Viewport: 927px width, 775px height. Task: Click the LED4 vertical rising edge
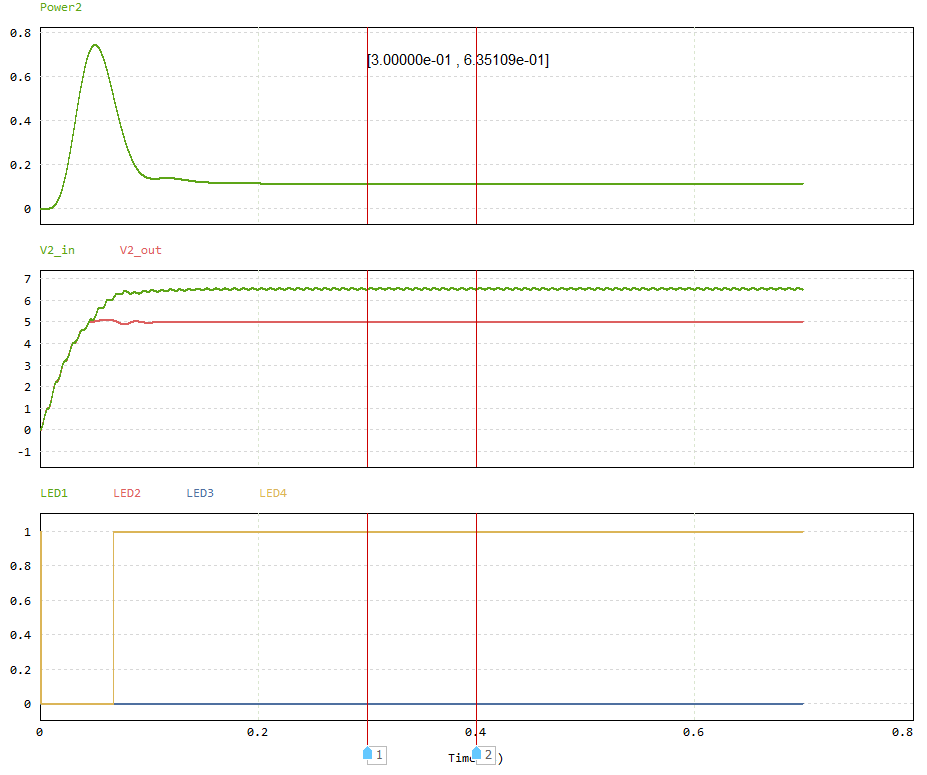coord(113,620)
